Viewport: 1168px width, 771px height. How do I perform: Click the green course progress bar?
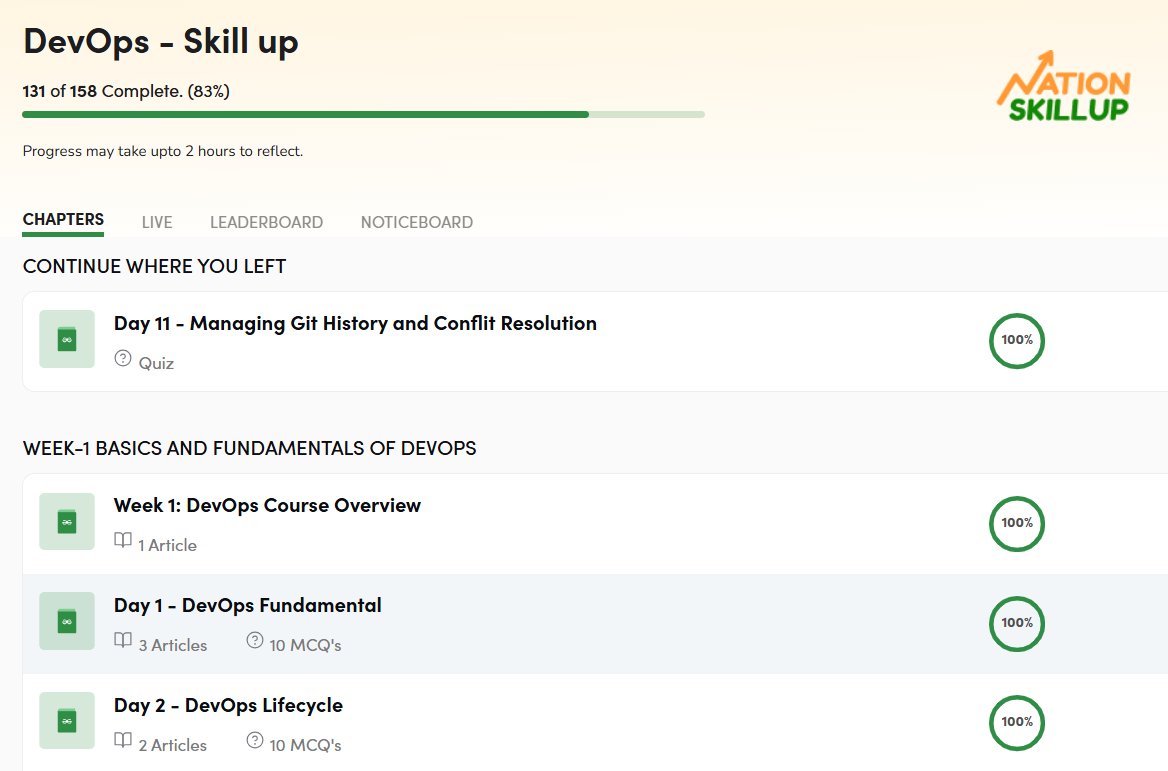(364, 115)
